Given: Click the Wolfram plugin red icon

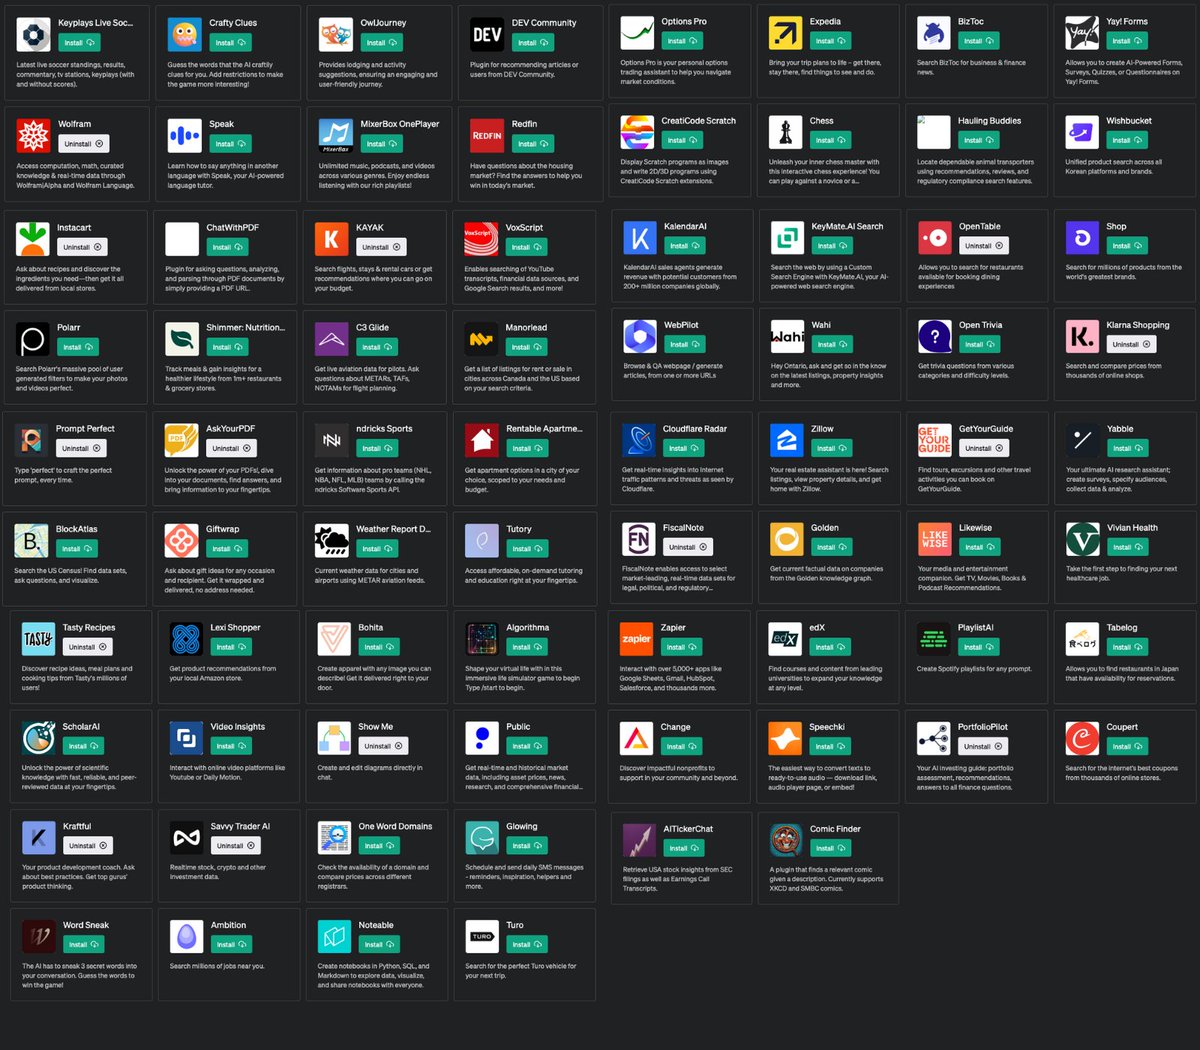Looking at the screenshot, I should click(33, 135).
